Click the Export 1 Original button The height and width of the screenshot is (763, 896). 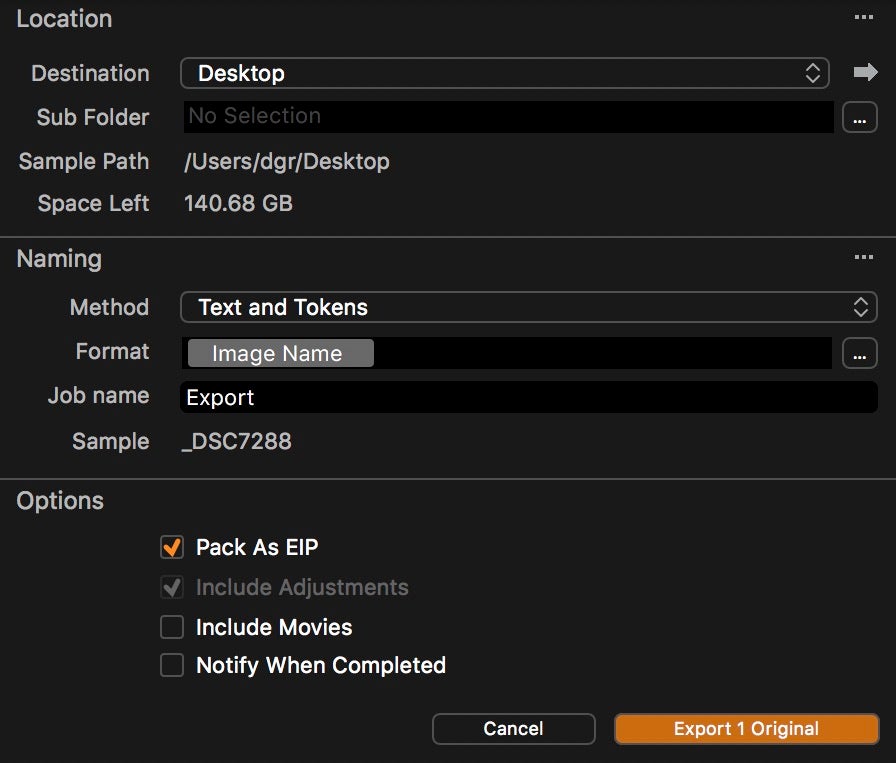746,729
